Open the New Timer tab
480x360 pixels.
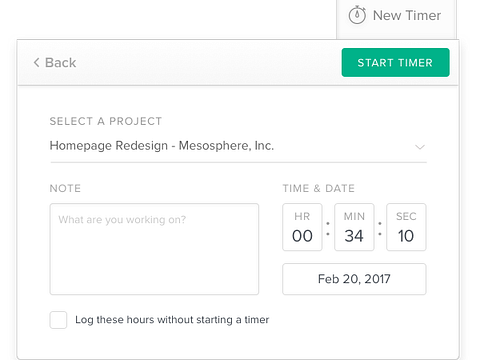click(x=396, y=17)
